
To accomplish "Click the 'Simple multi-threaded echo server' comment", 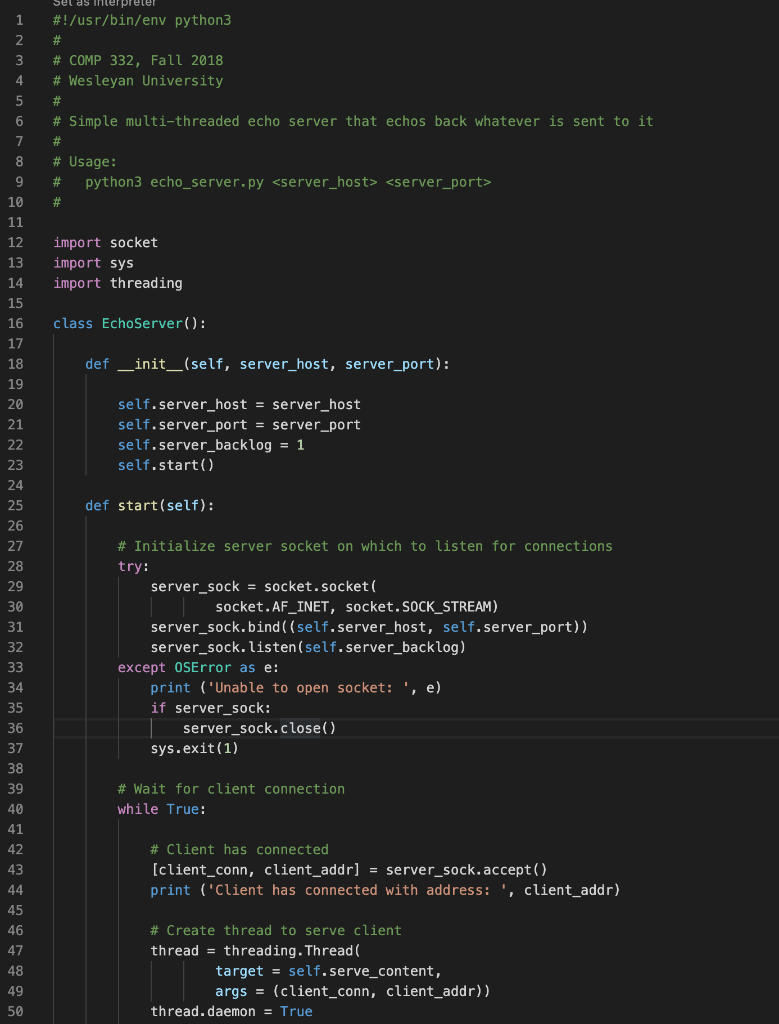I will [353, 121].
